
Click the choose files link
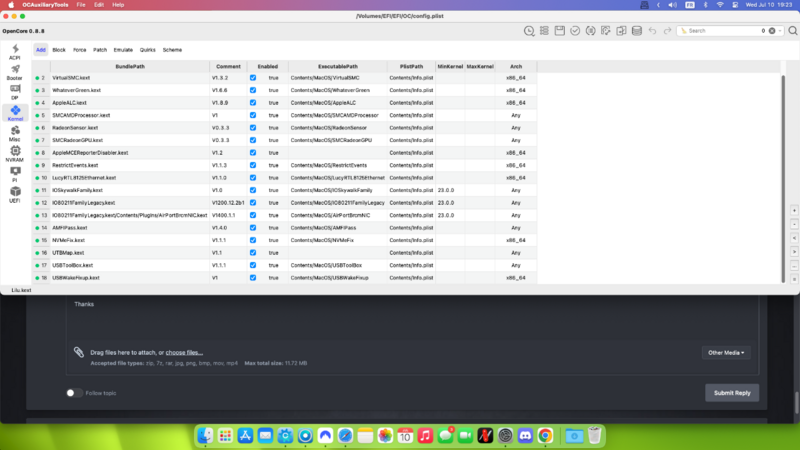[x=184, y=353]
